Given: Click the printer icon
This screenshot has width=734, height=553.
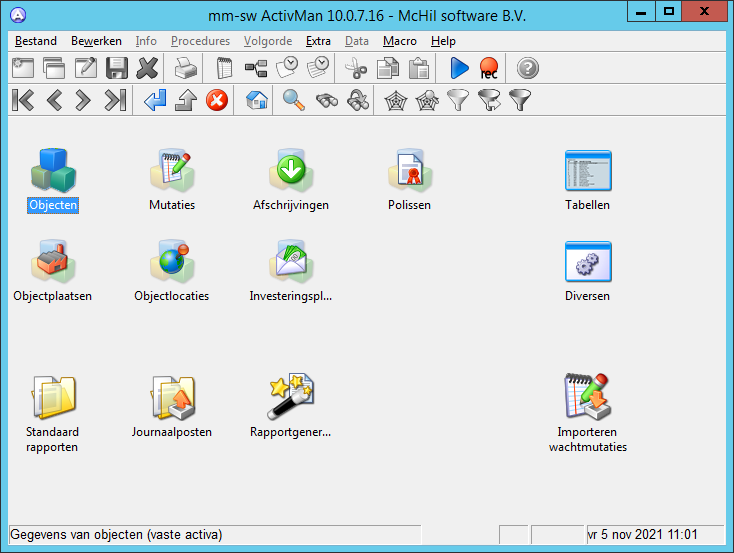Looking at the screenshot, I should [186, 68].
